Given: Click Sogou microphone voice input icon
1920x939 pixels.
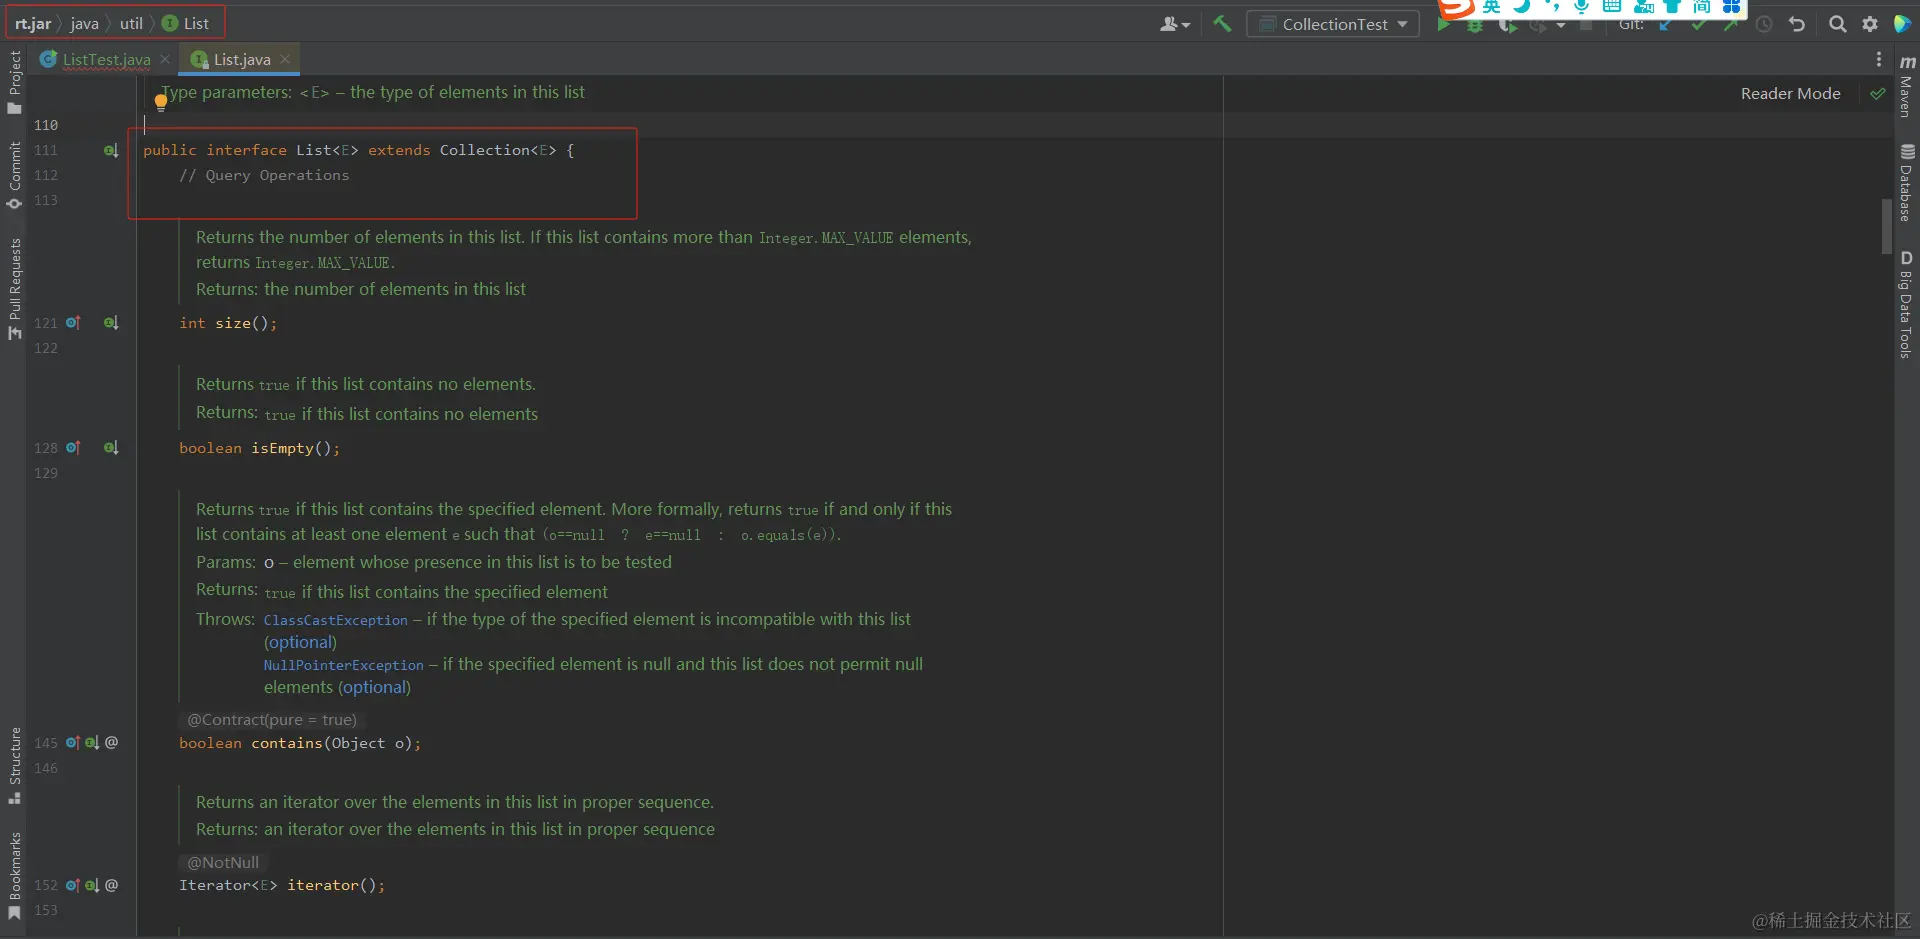Looking at the screenshot, I should coord(1581,7).
